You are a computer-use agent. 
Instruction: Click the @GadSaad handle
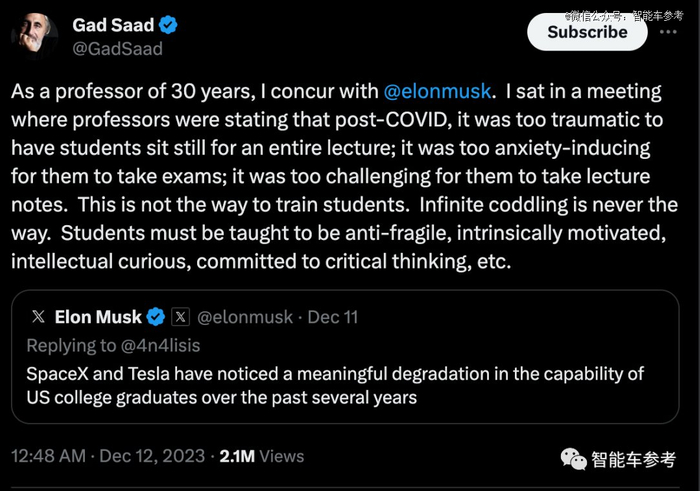117,48
